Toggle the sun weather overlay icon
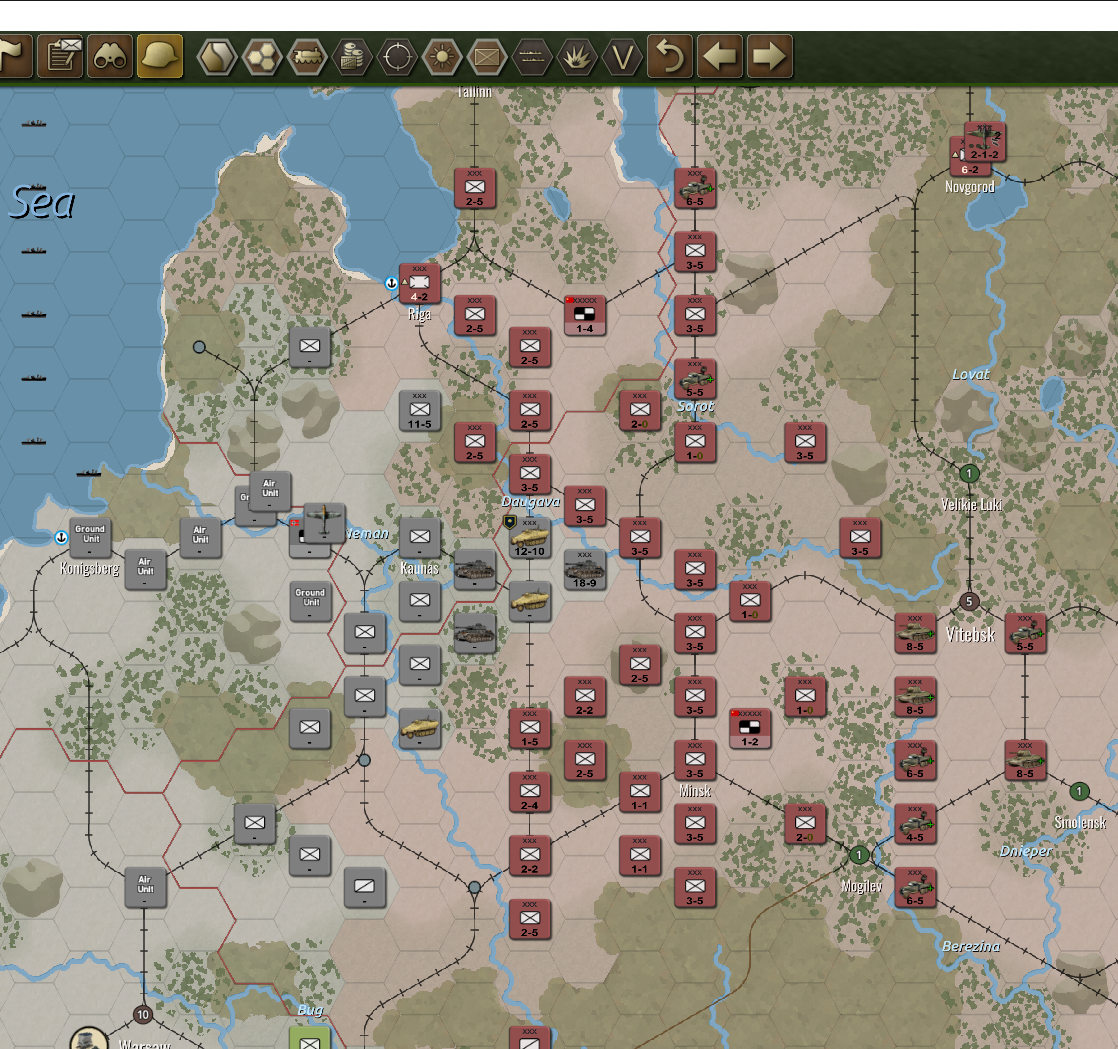Viewport: 1118px width, 1049px height. 442,56
